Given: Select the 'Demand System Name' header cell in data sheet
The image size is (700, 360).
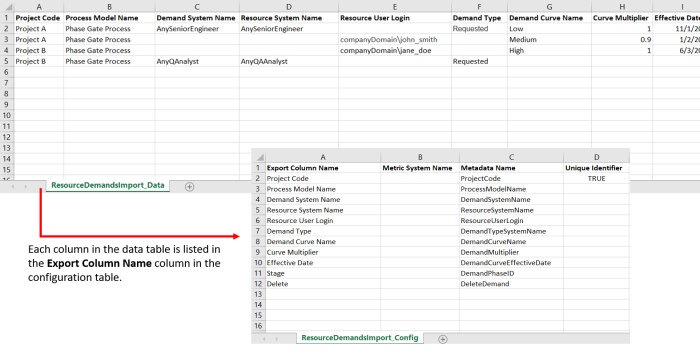Looking at the screenshot, I should [x=197, y=18].
